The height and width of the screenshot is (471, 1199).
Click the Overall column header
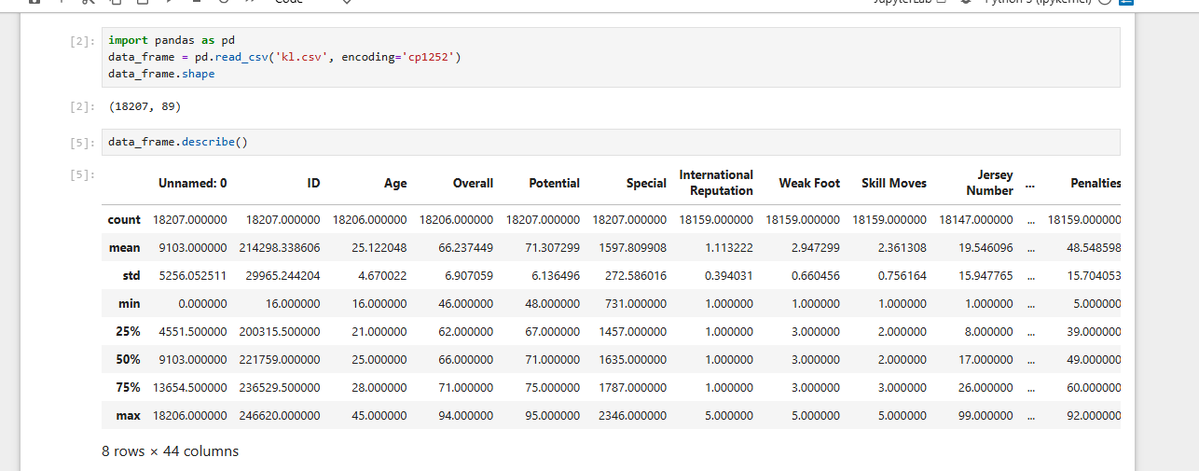tap(473, 184)
